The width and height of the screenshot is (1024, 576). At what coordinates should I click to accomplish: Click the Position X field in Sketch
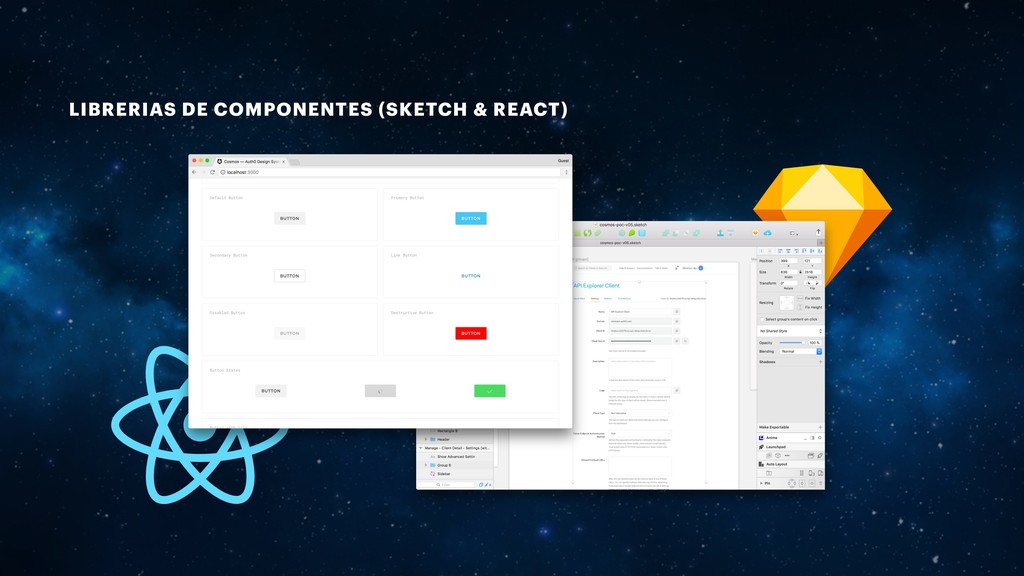point(788,261)
